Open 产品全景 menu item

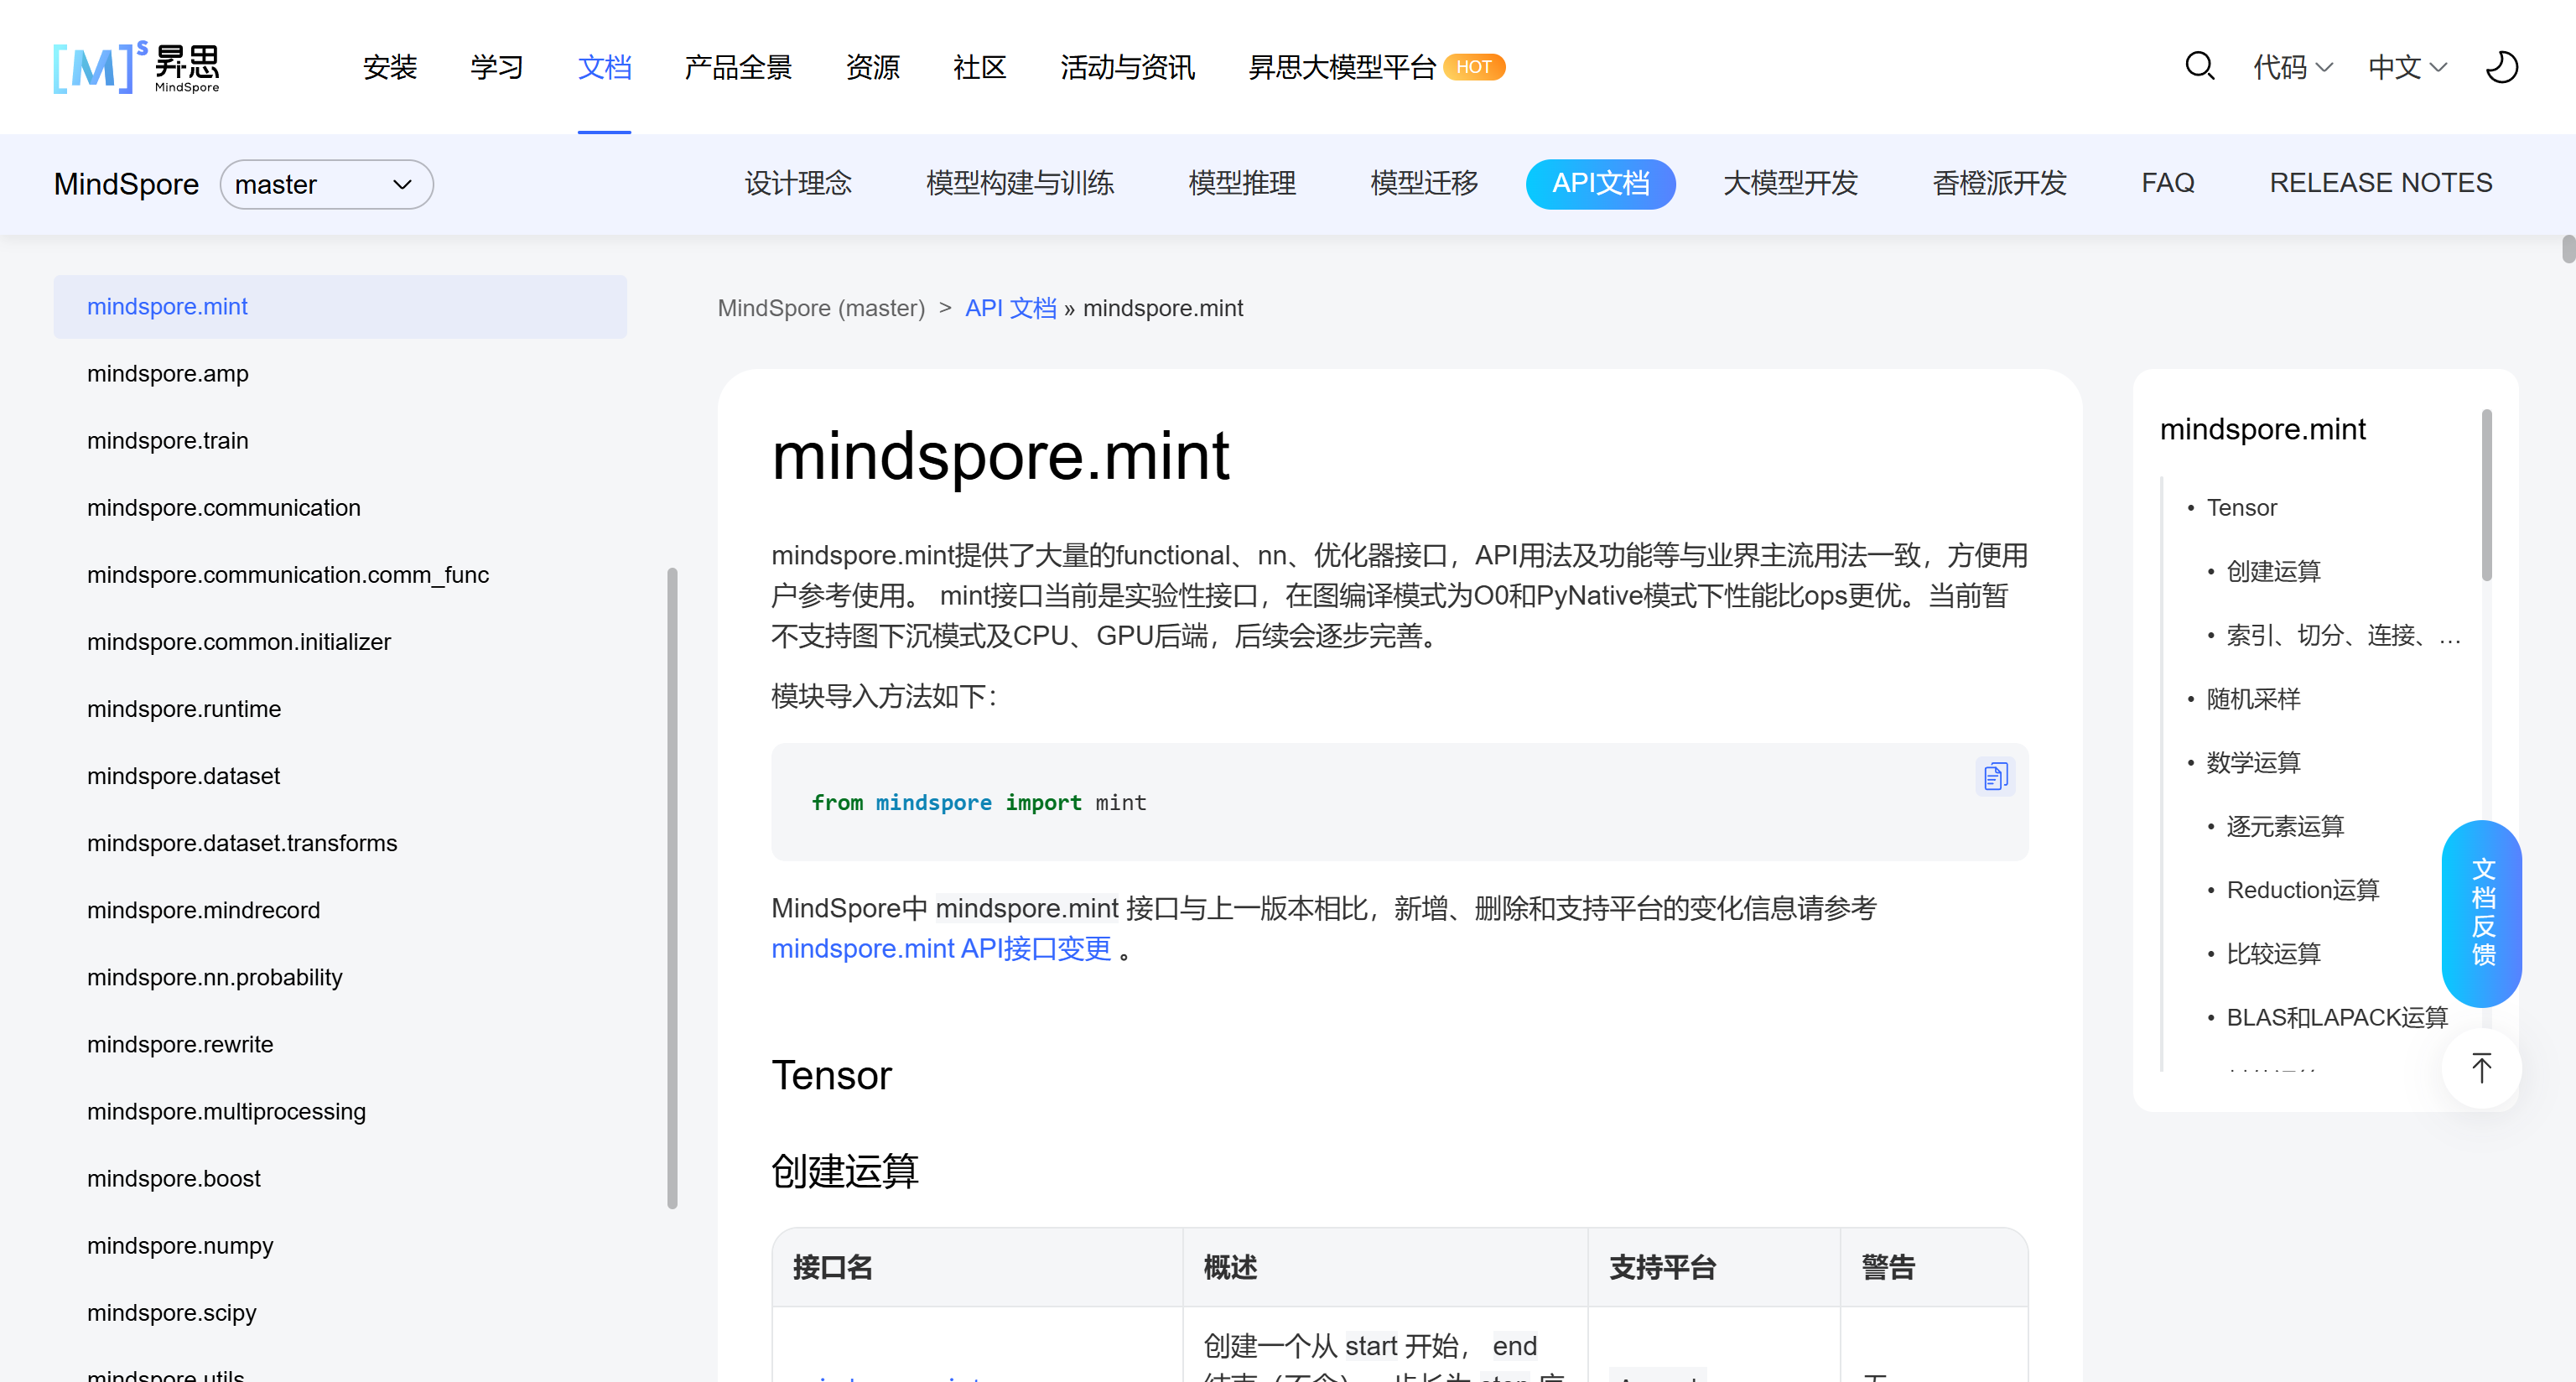[738, 67]
